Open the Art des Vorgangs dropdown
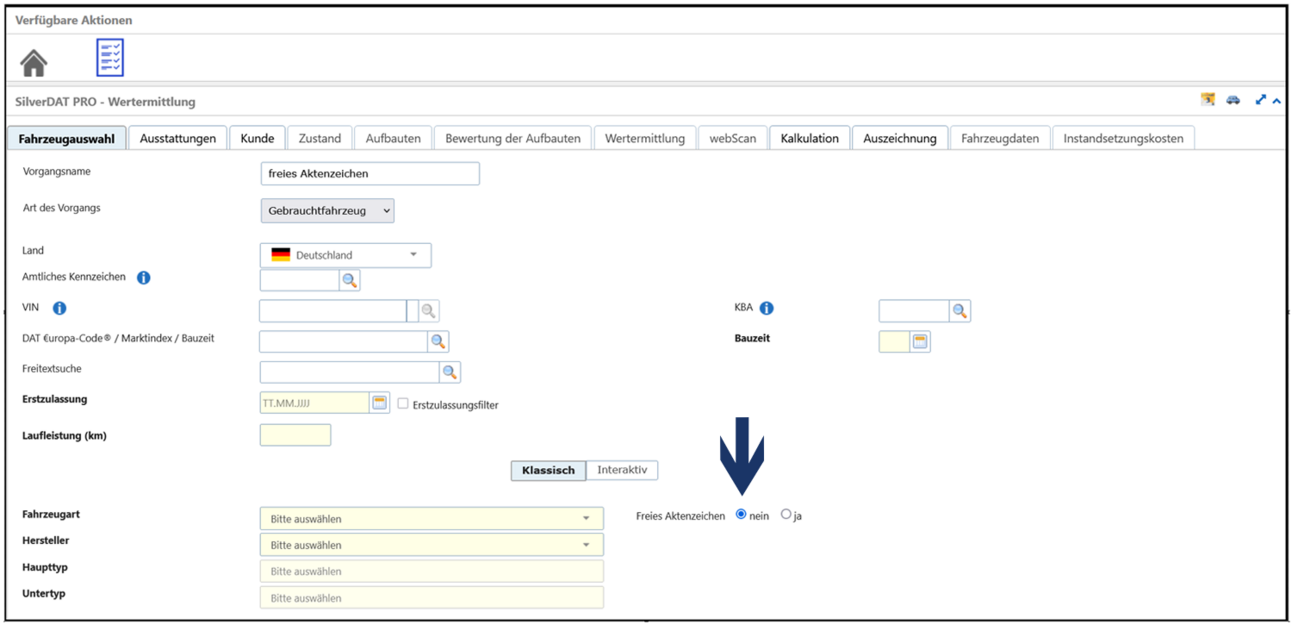1292x625 pixels. click(327, 211)
